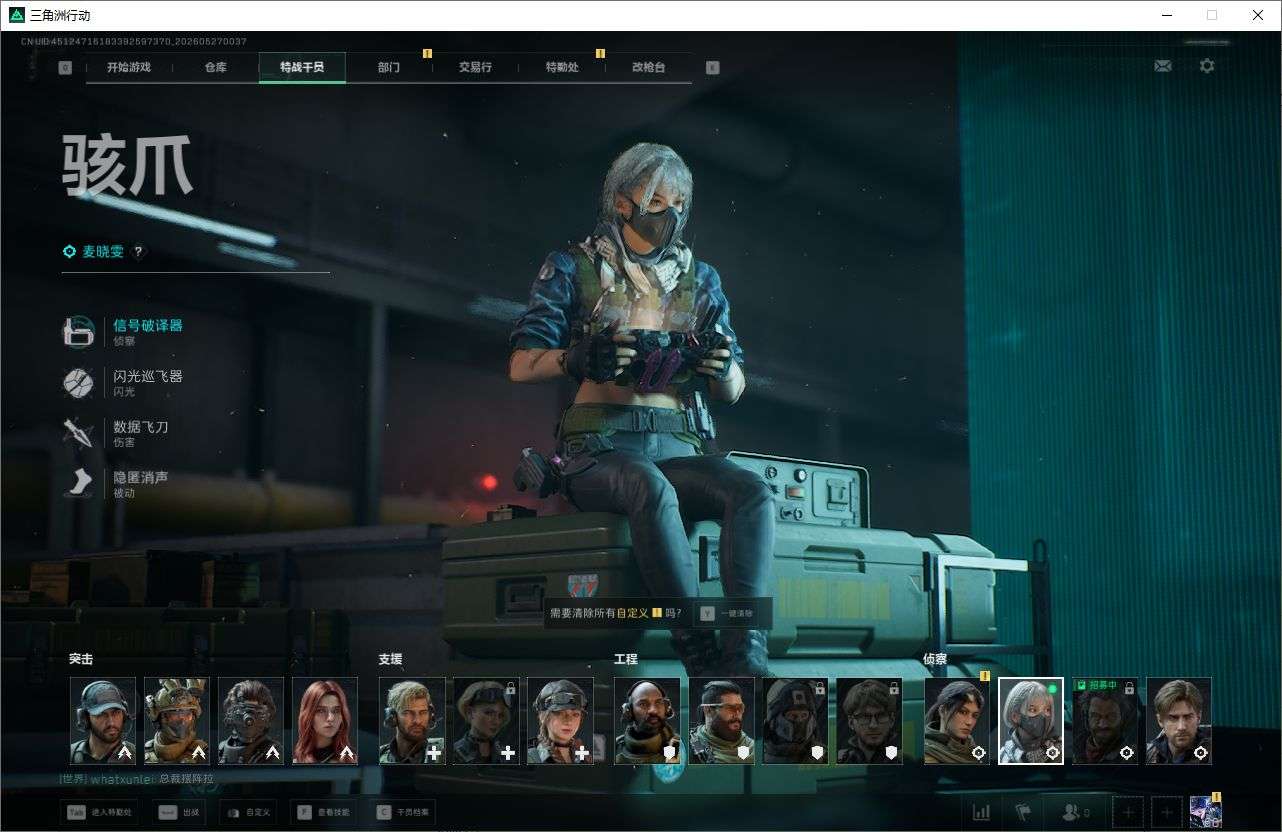
Task: Choose first 工程 operator with headphones
Action: [647, 721]
